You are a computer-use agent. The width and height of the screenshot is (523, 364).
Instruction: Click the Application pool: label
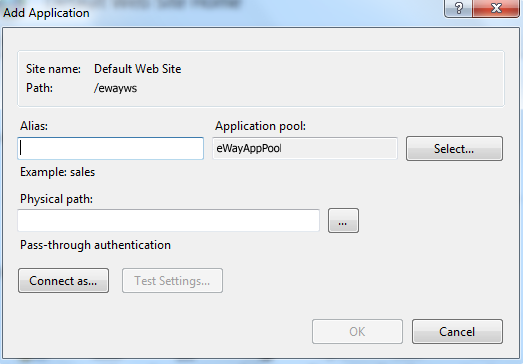tap(260, 126)
